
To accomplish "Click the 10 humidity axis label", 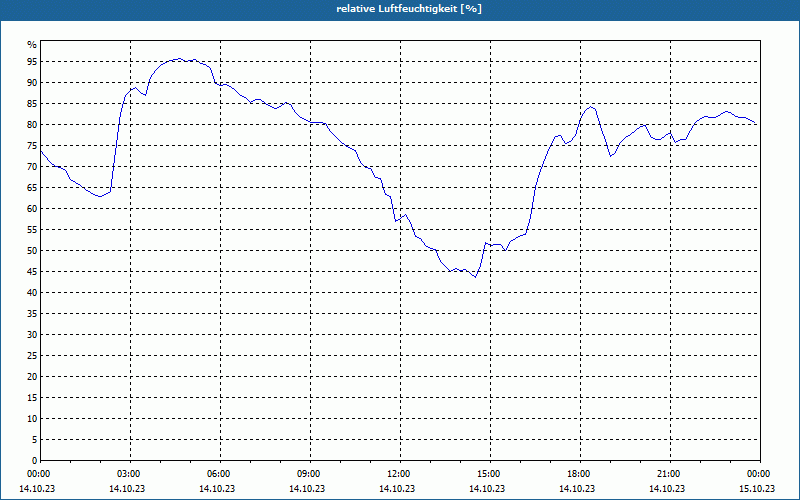I will pos(32,419).
